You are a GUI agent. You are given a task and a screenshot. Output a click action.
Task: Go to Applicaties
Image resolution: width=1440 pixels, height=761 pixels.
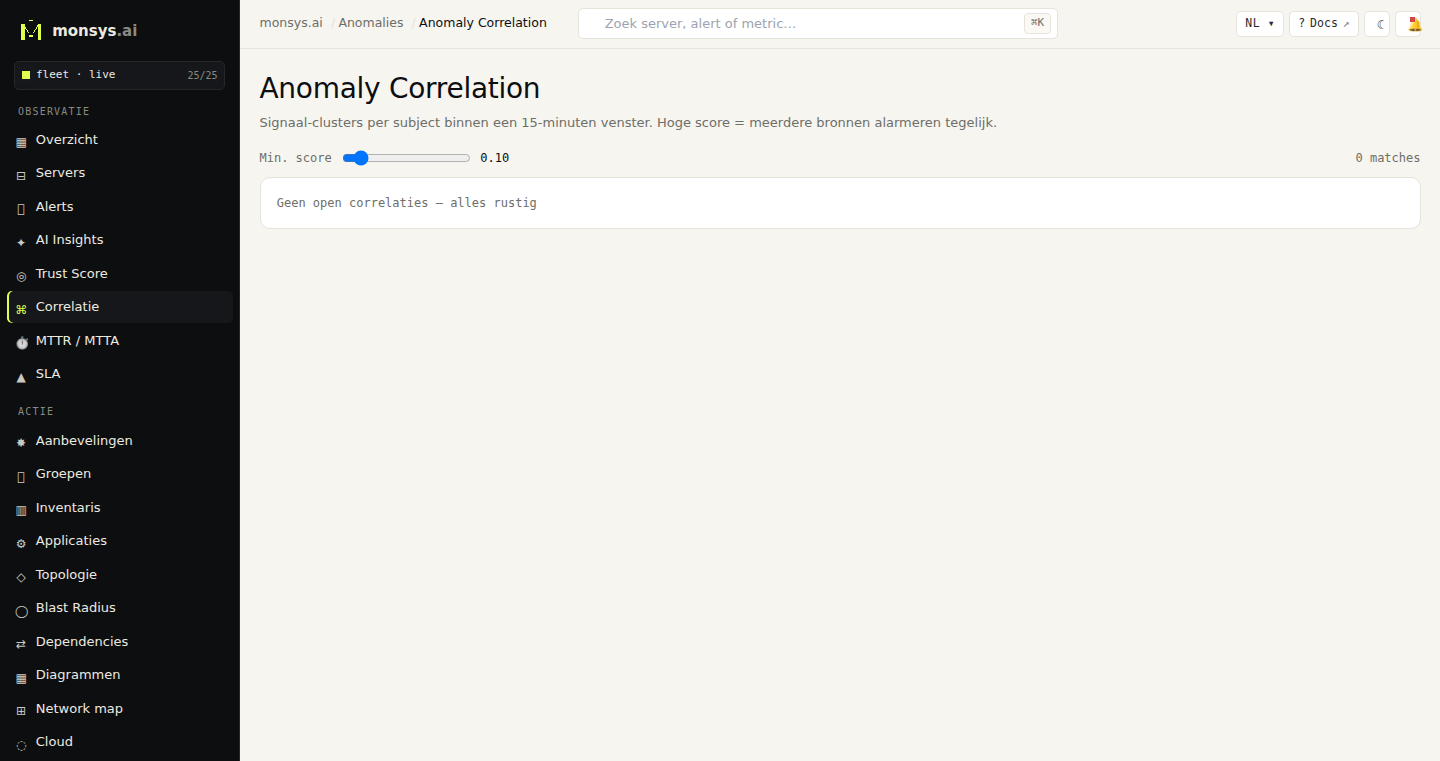(x=120, y=541)
